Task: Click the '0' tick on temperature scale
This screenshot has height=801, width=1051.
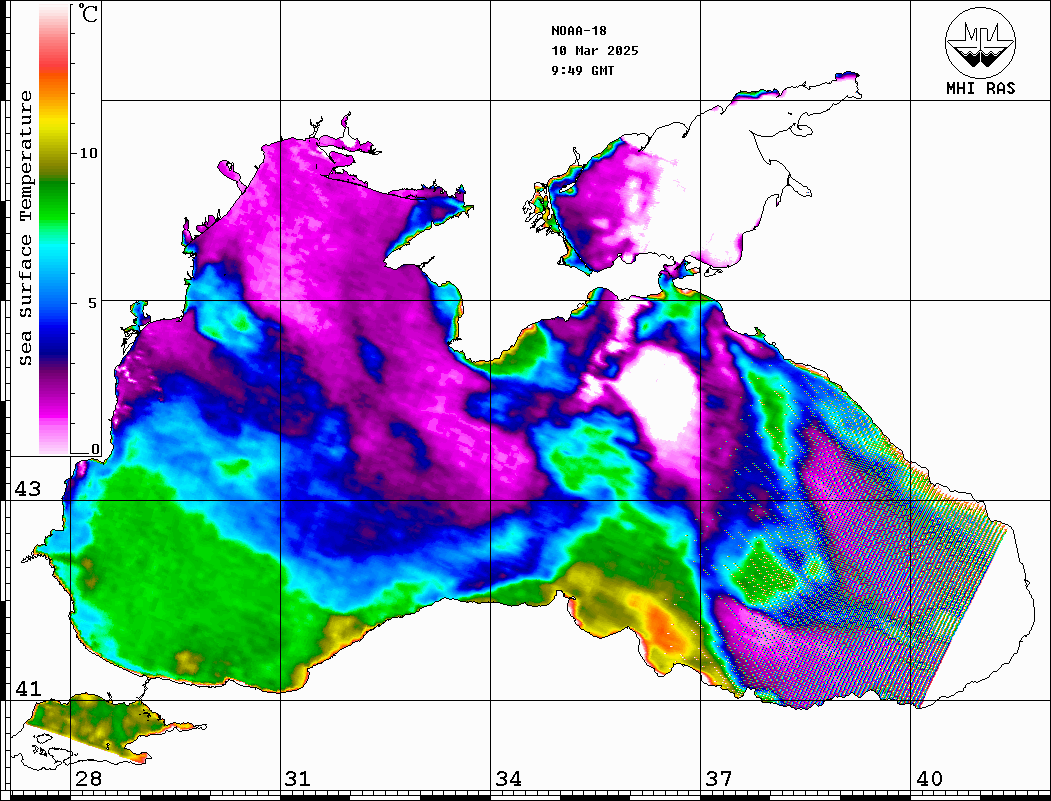Action: (95, 449)
